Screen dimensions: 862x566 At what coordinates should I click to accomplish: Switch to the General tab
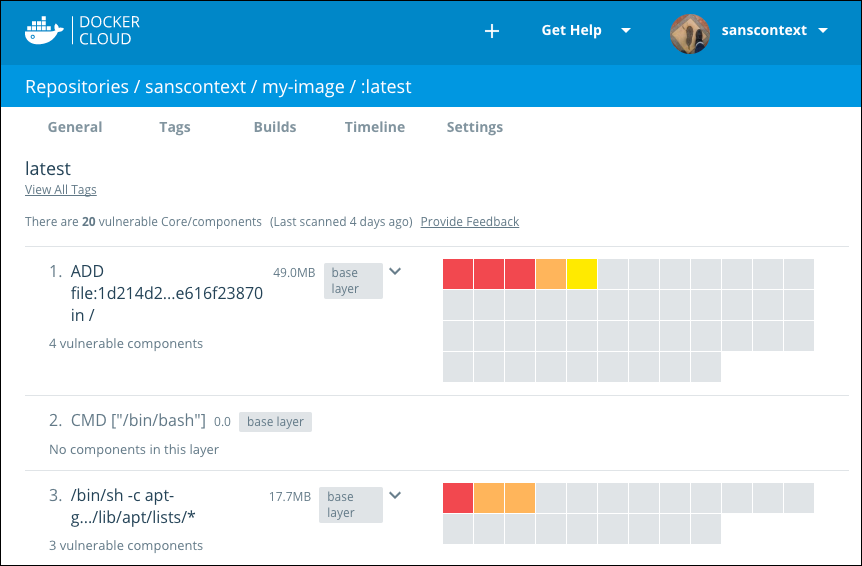(75, 127)
